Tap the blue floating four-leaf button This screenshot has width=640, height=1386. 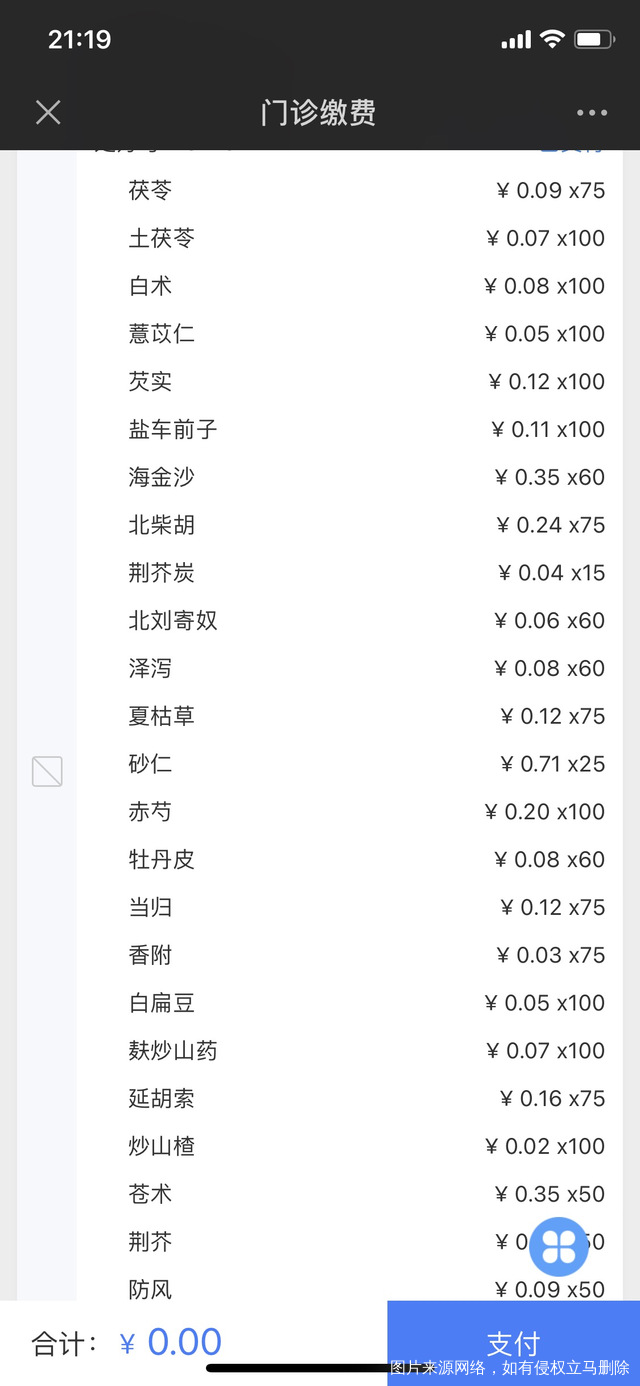pos(559,1246)
